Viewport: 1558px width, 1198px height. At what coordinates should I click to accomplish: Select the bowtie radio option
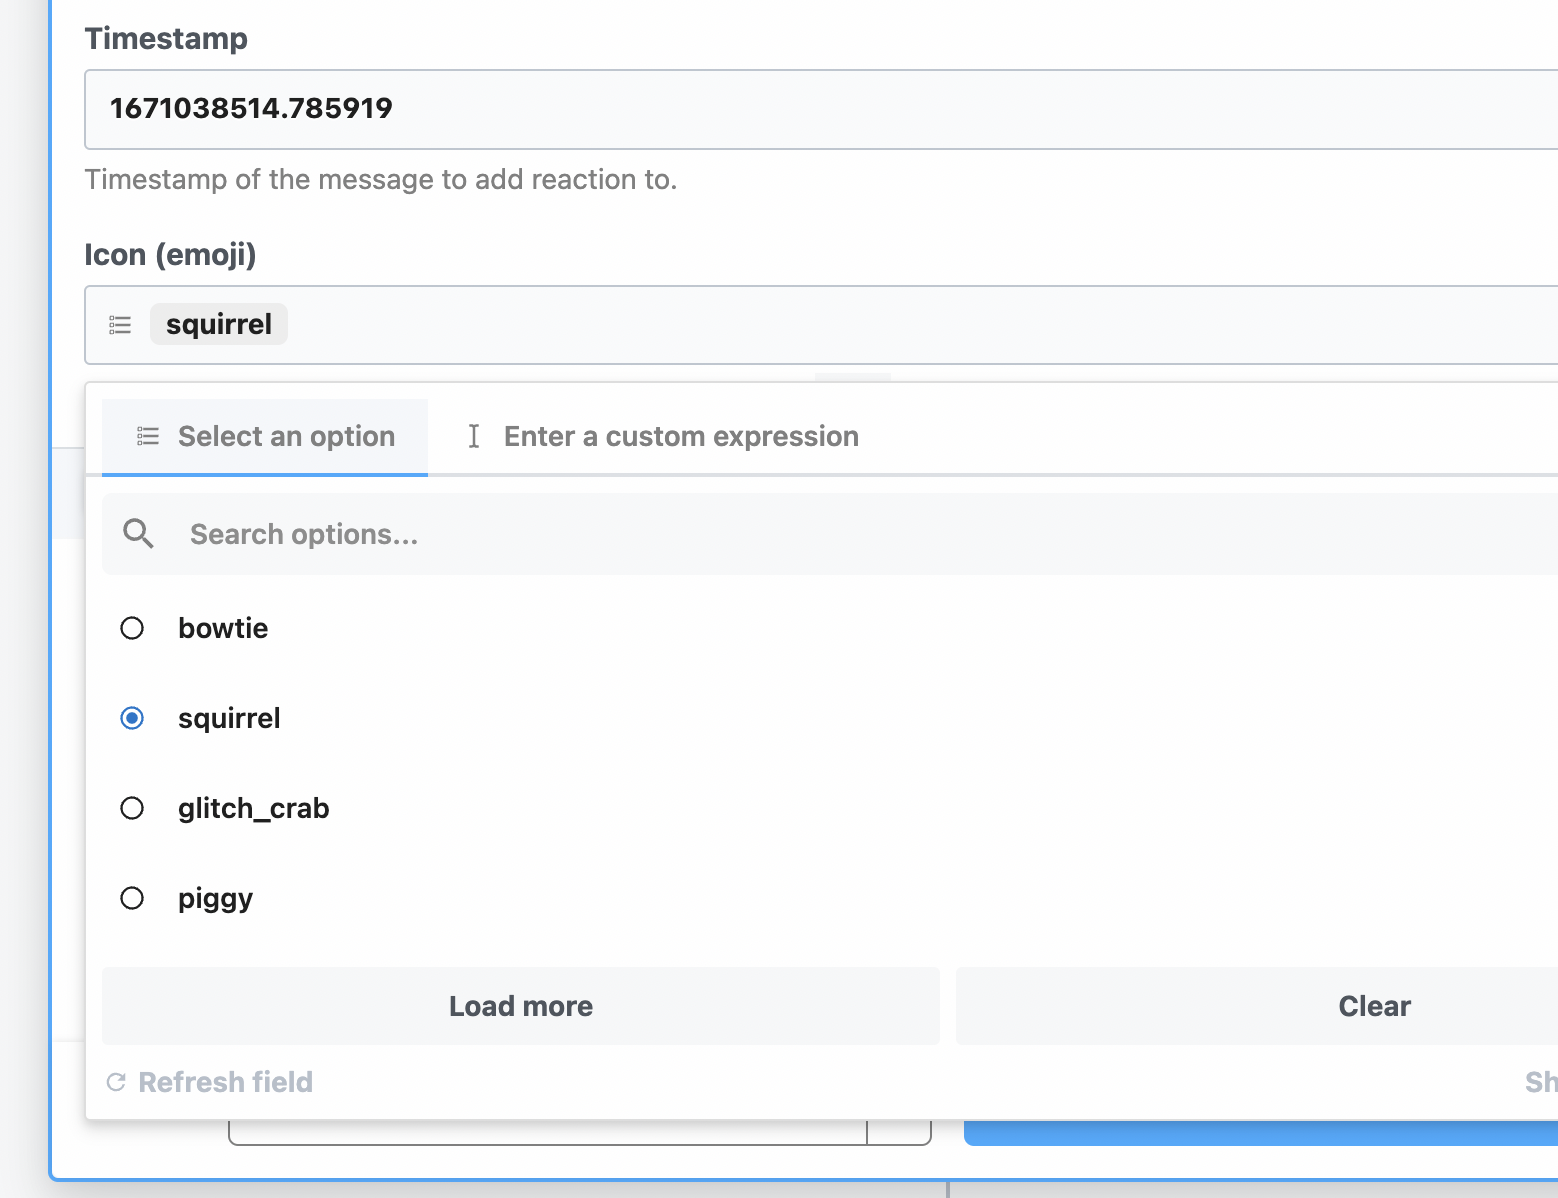pyautogui.click(x=132, y=628)
